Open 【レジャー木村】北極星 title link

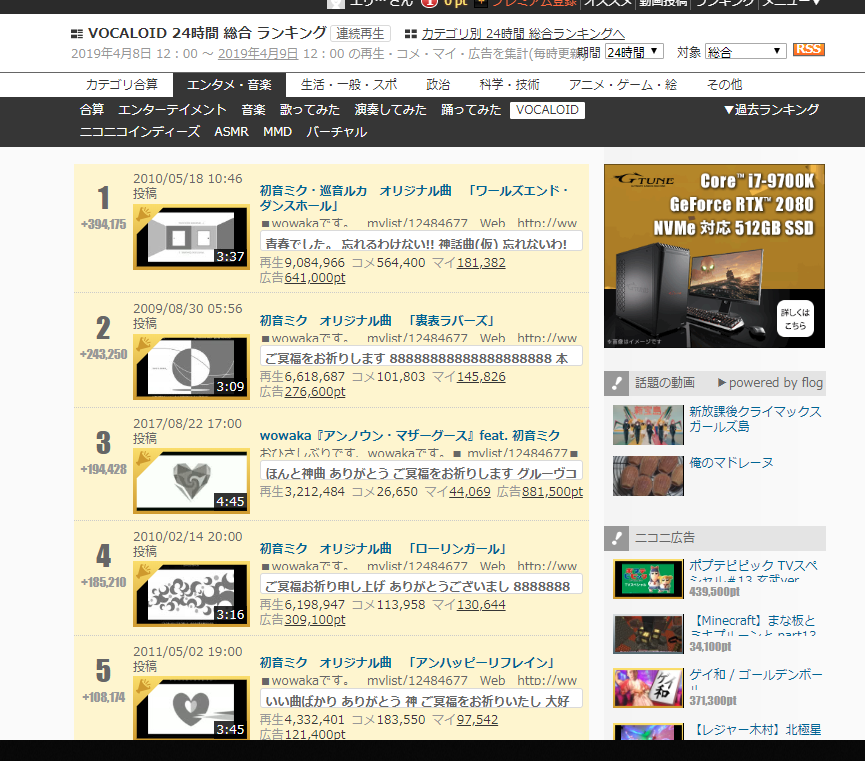tap(755, 730)
